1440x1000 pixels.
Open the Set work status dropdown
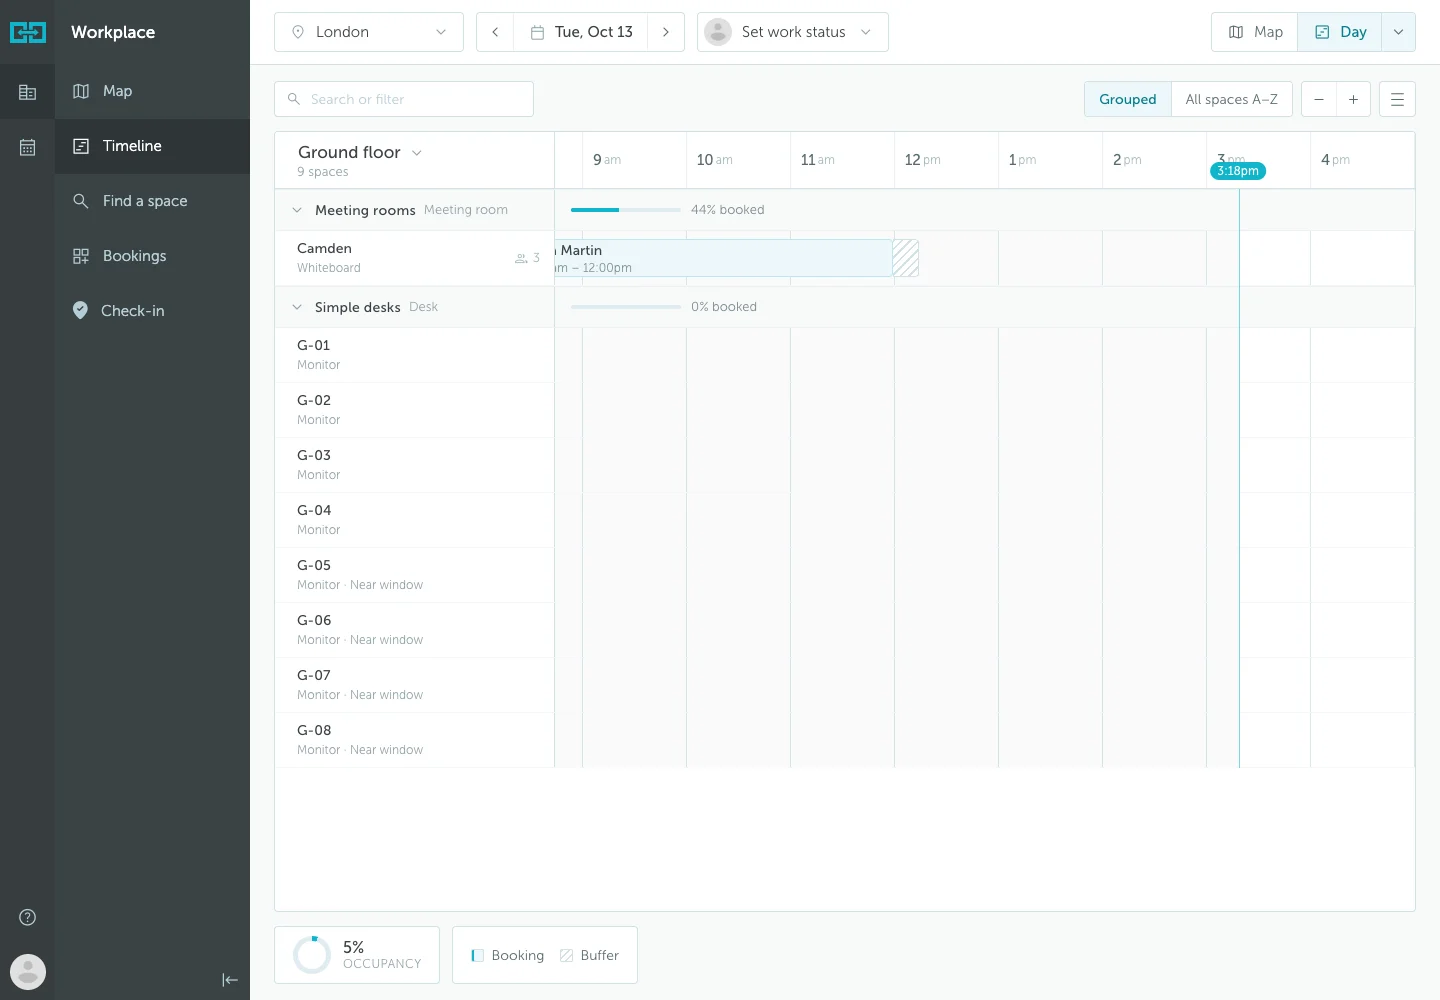[x=793, y=32]
